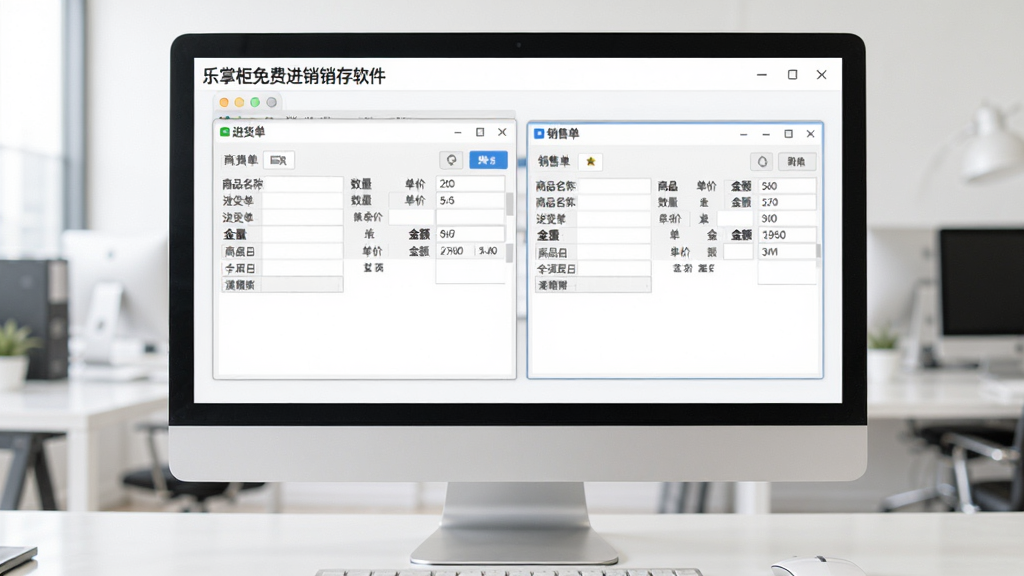Screen dimensions: 1024x576
Task: Maximize the main 乐掌柜免费进销销存软件 window
Action: (x=792, y=74)
